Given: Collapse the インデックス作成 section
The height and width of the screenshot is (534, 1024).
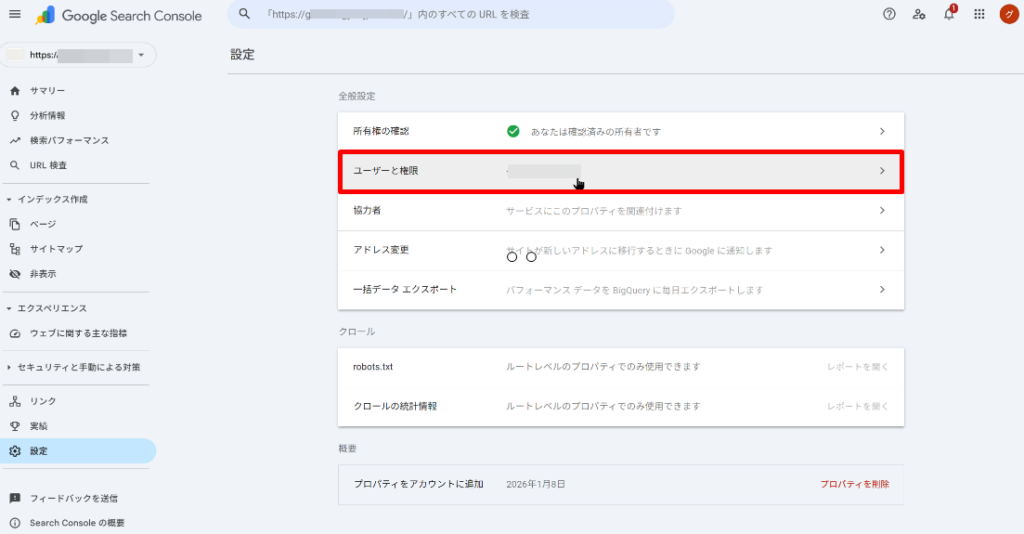Looking at the screenshot, I should [8, 199].
